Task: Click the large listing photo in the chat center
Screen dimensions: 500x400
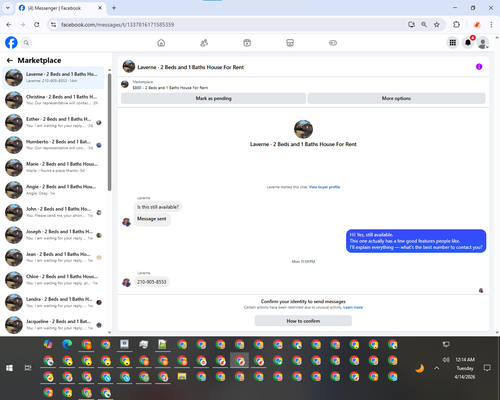Action: pyautogui.click(x=303, y=129)
